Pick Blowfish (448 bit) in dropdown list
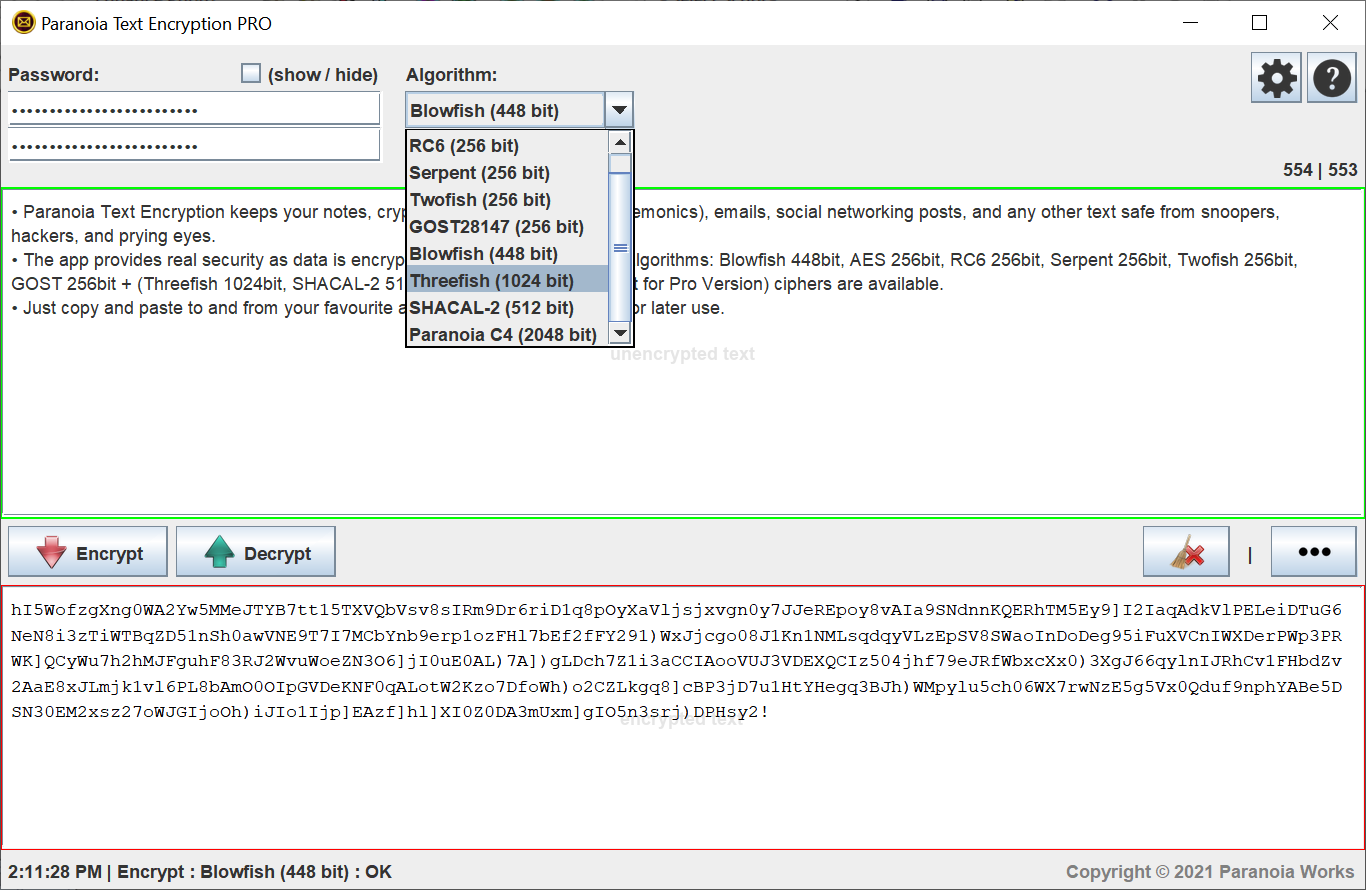The height and width of the screenshot is (890, 1366). 507,254
